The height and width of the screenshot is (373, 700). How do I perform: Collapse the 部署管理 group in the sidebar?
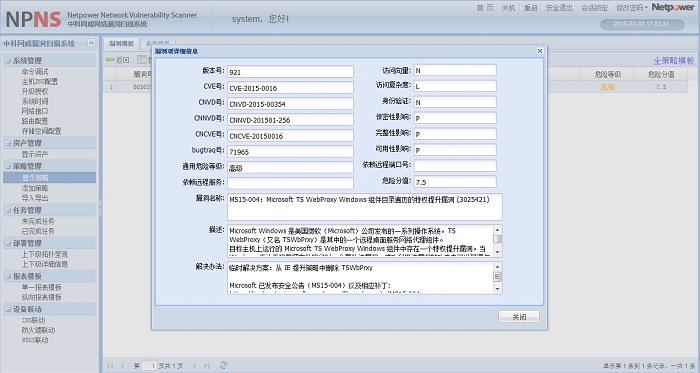point(8,243)
